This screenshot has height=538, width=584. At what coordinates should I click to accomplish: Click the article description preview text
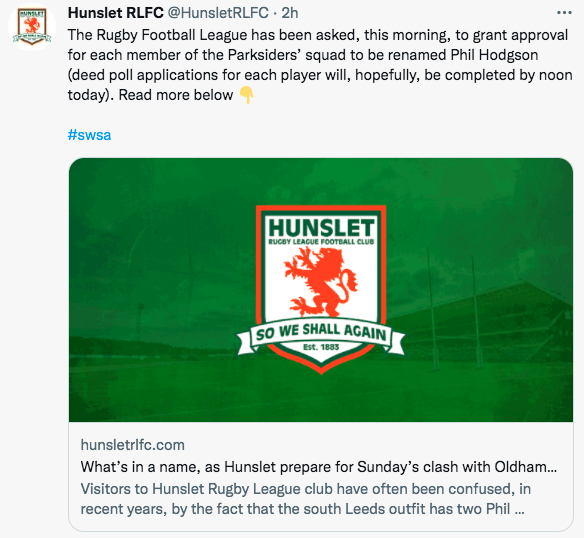305,499
